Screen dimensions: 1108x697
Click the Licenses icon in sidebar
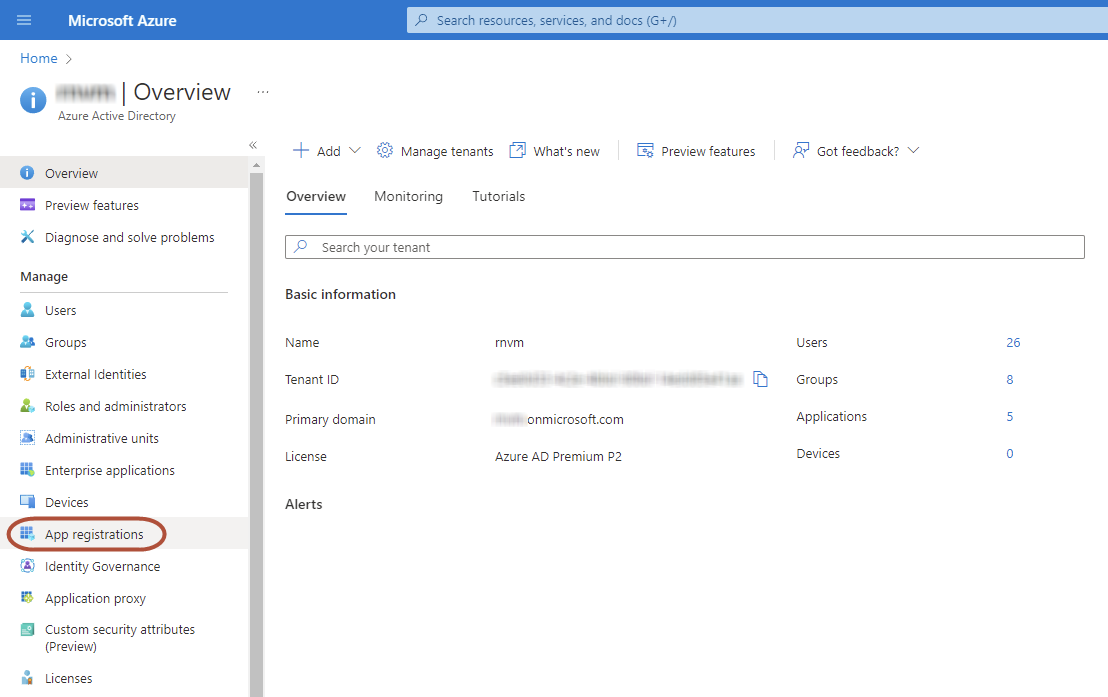tap(27, 678)
